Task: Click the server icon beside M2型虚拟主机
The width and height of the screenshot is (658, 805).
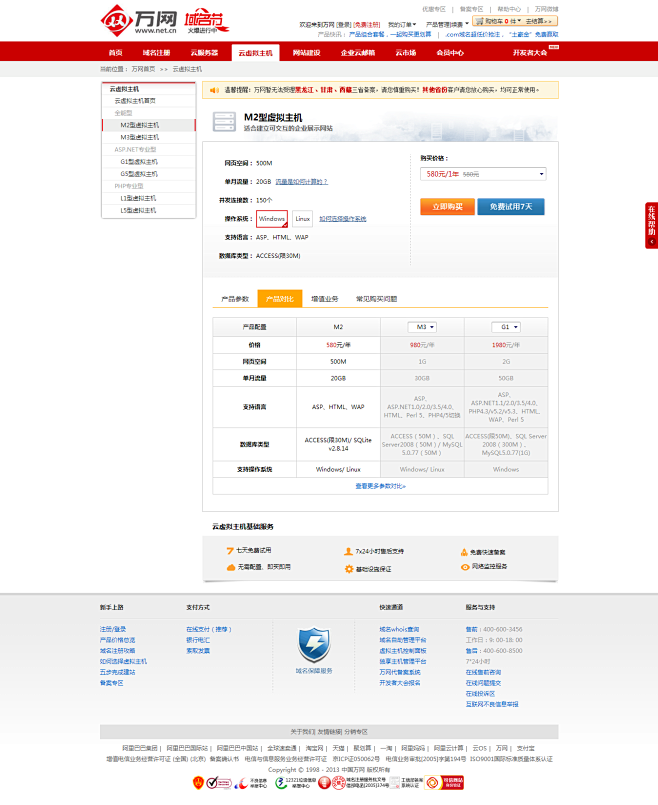Action: [226, 122]
